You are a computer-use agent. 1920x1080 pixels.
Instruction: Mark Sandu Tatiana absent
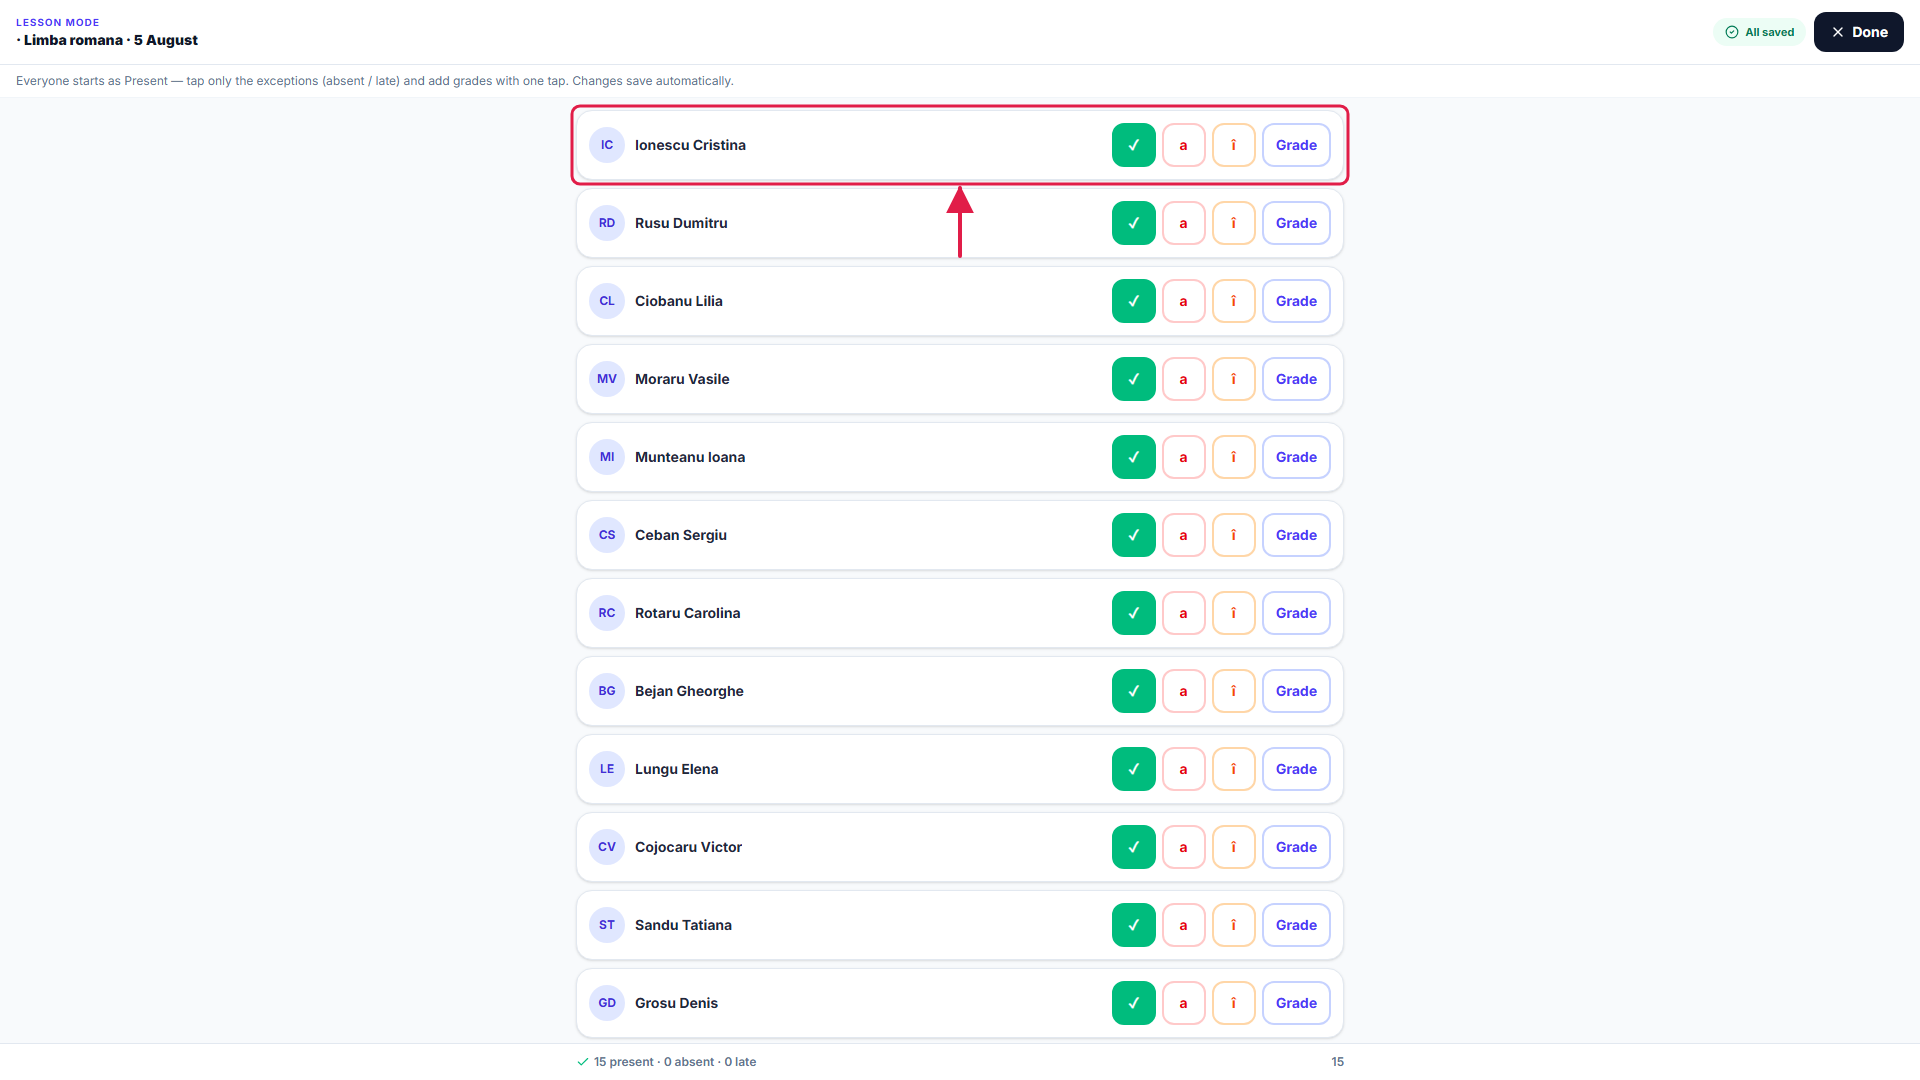[x=1183, y=925]
